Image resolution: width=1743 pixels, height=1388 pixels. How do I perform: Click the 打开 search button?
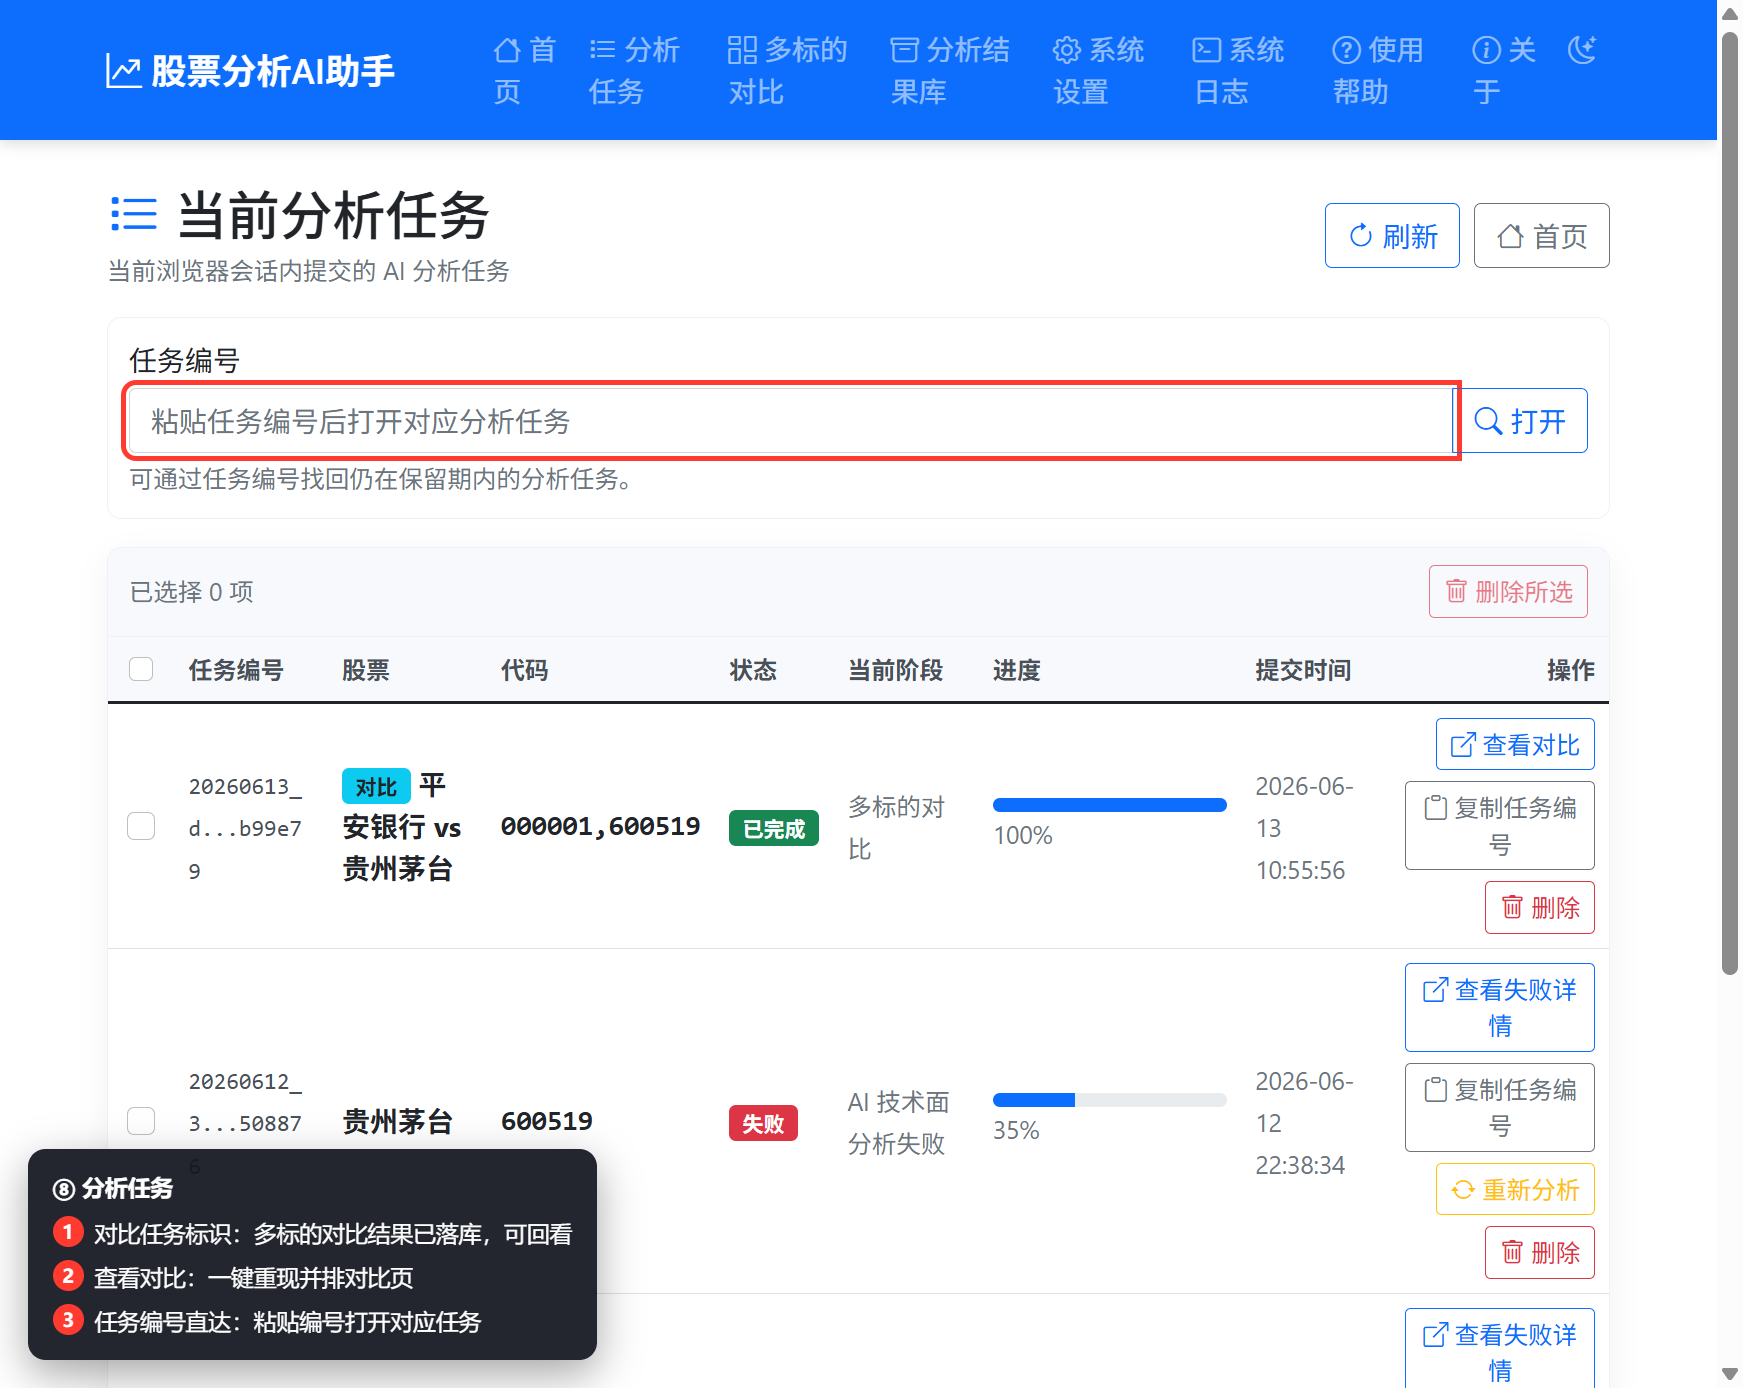(1520, 421)
